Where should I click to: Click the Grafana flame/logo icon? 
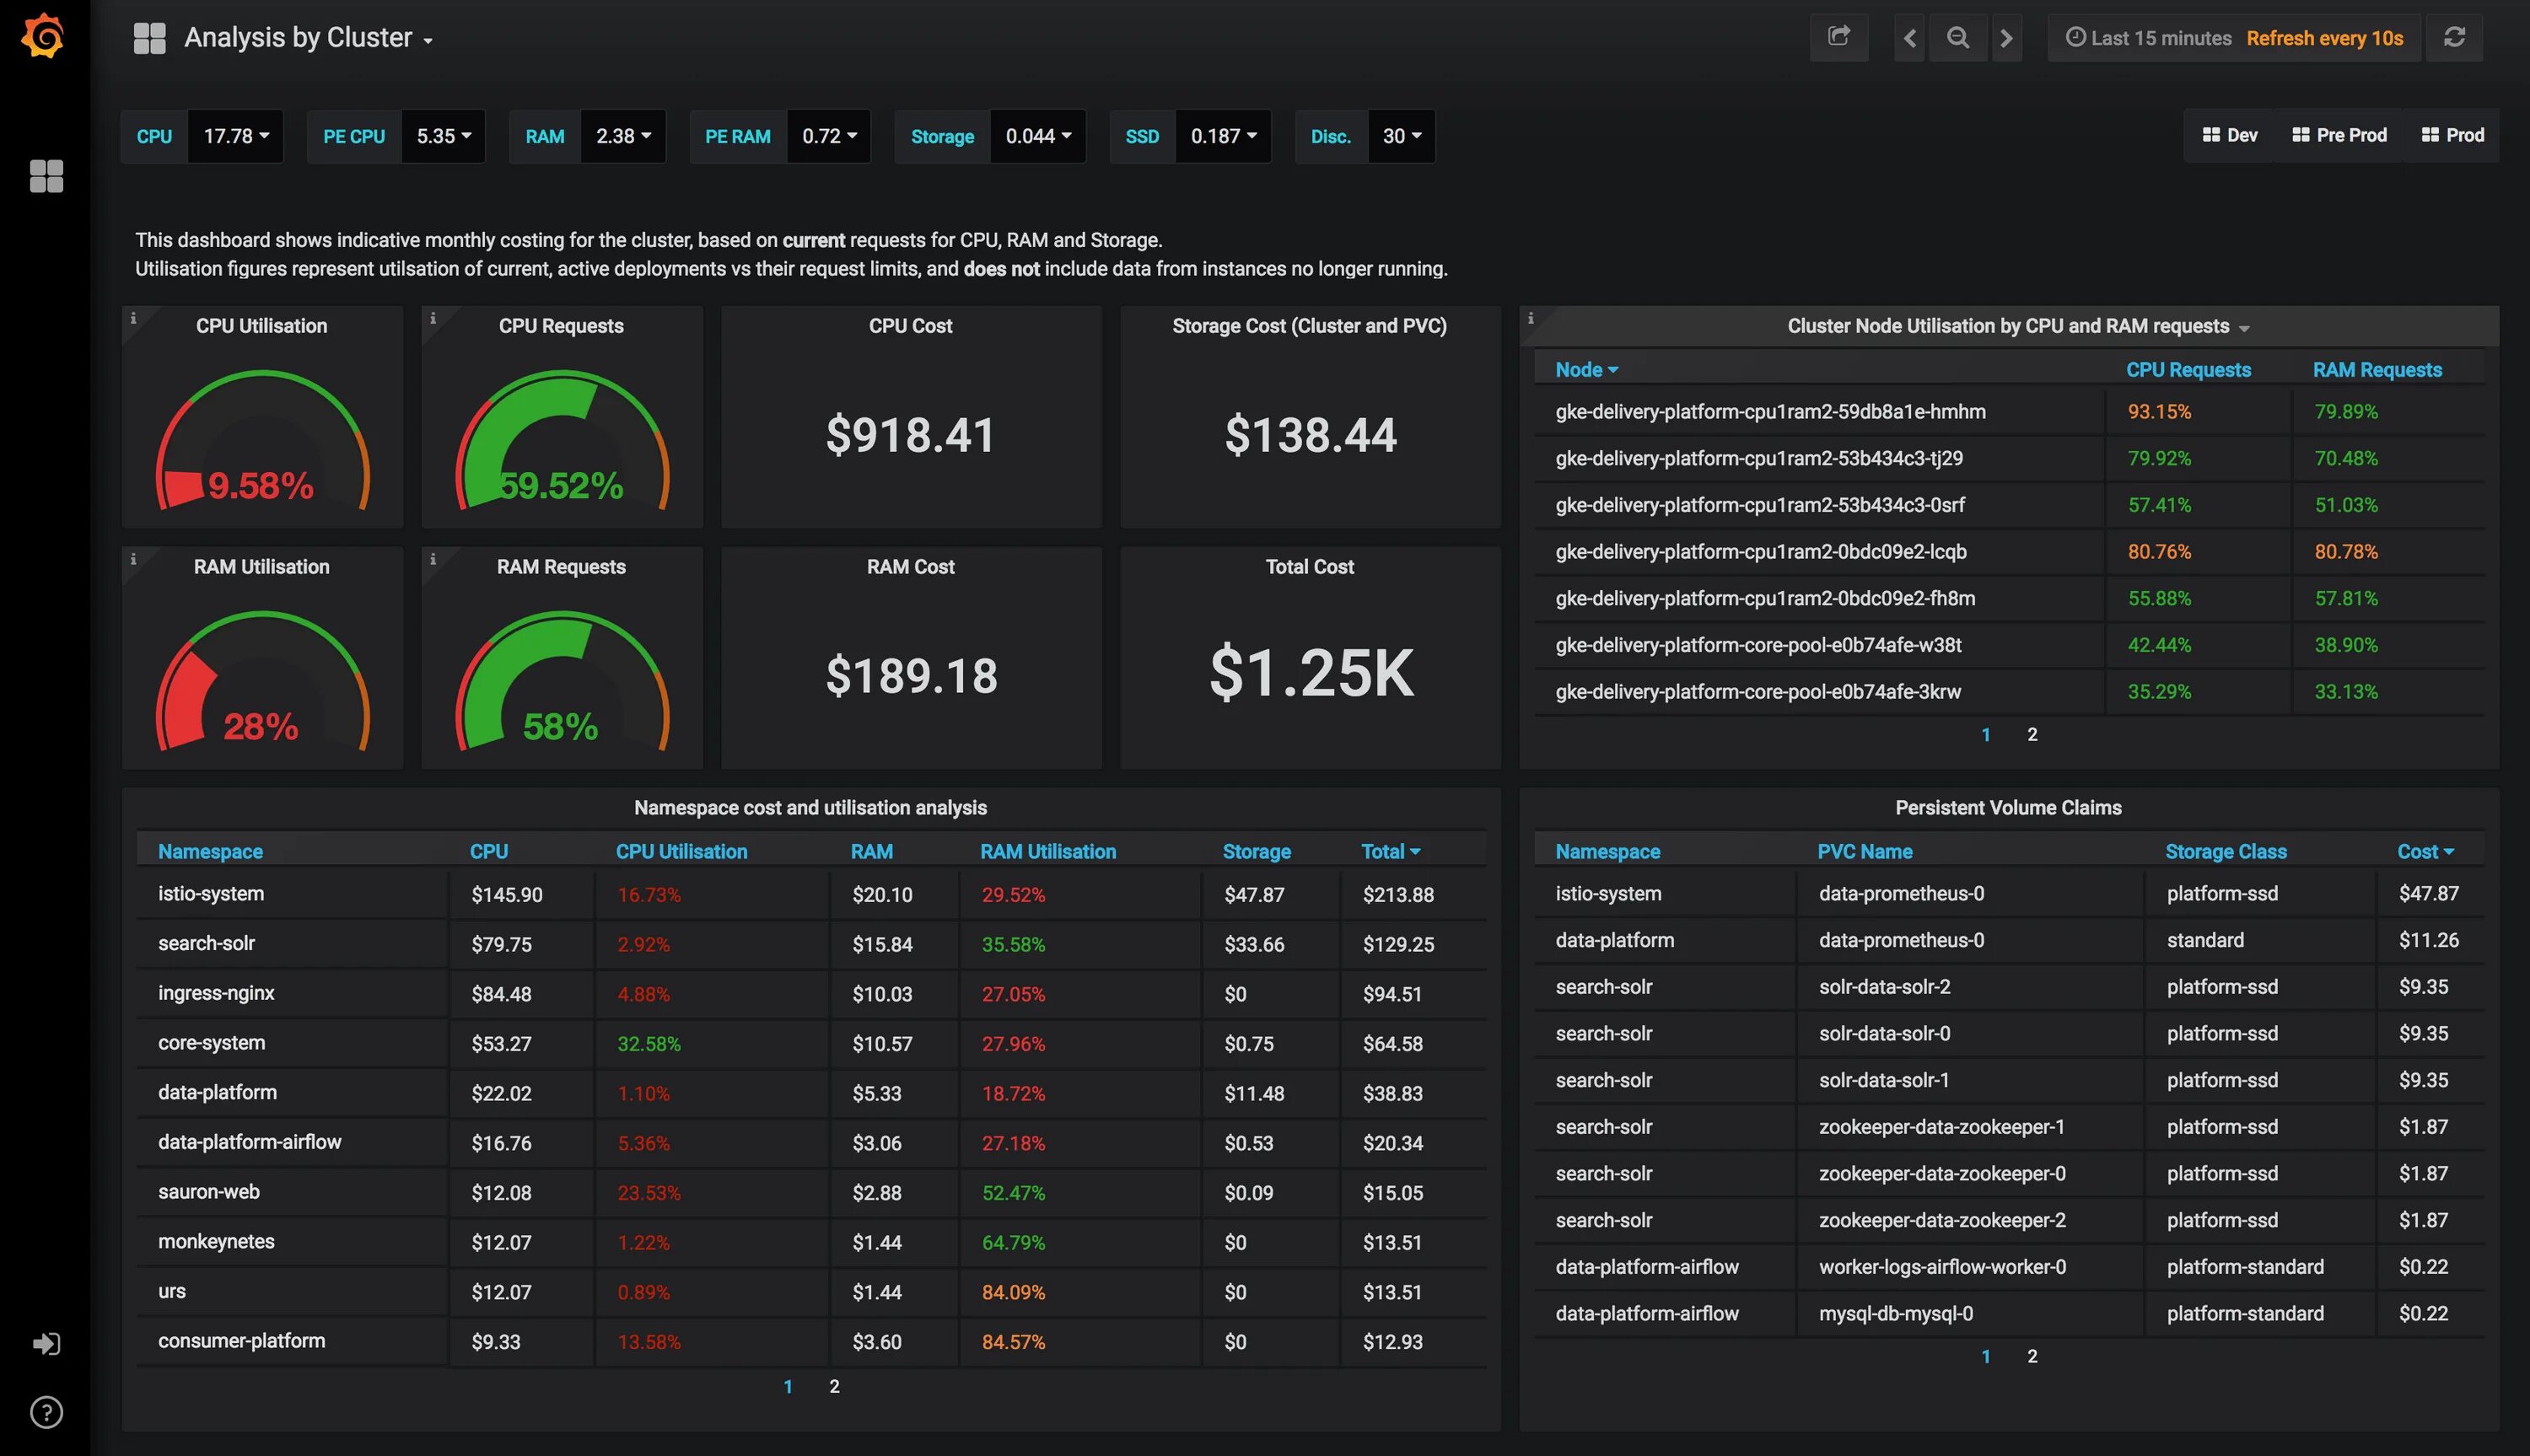(x=47, y=35)
